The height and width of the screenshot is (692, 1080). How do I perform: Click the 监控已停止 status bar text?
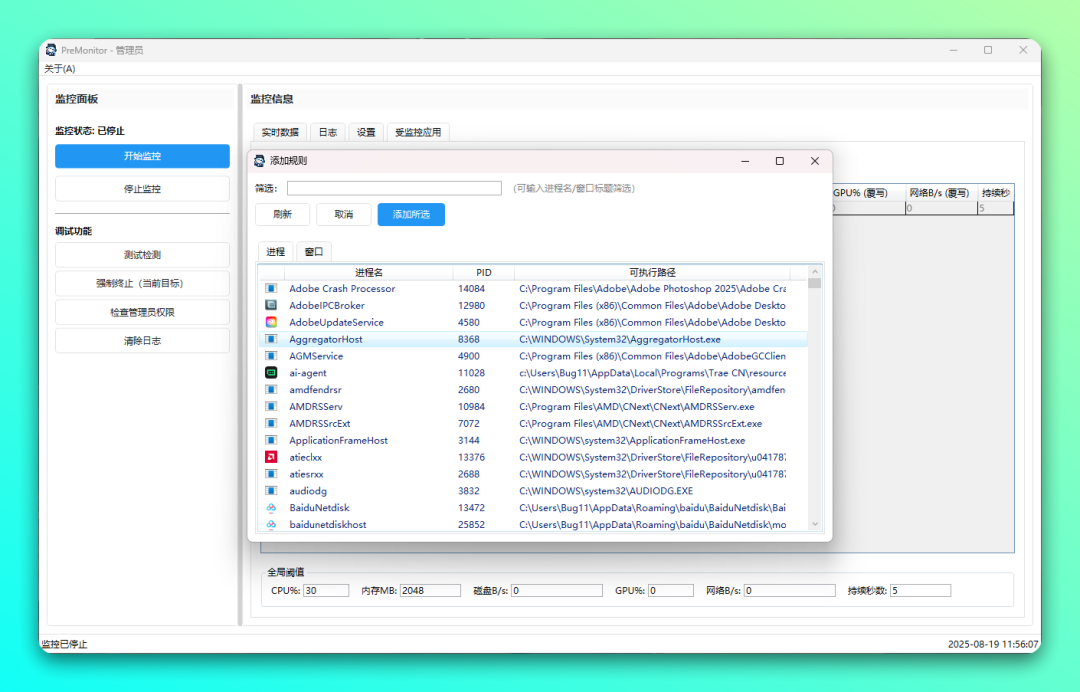tap(64, 644)
